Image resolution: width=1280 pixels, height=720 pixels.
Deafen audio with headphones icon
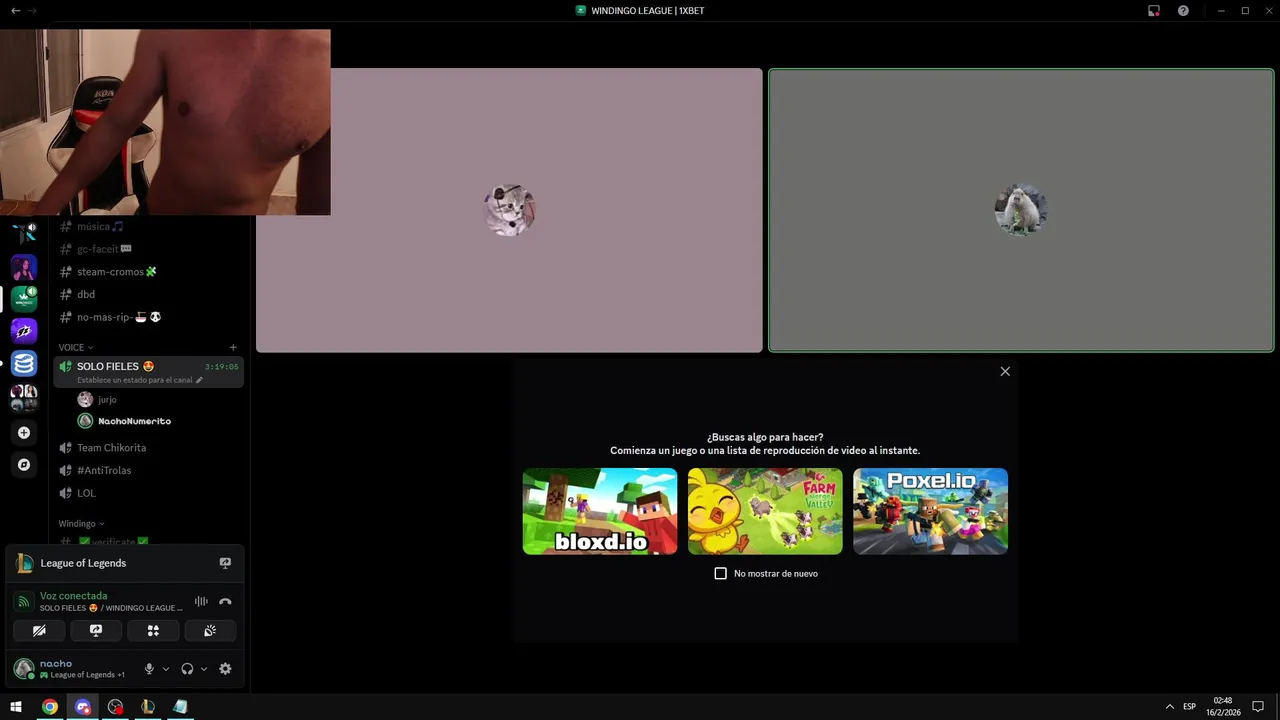[187, 669]
